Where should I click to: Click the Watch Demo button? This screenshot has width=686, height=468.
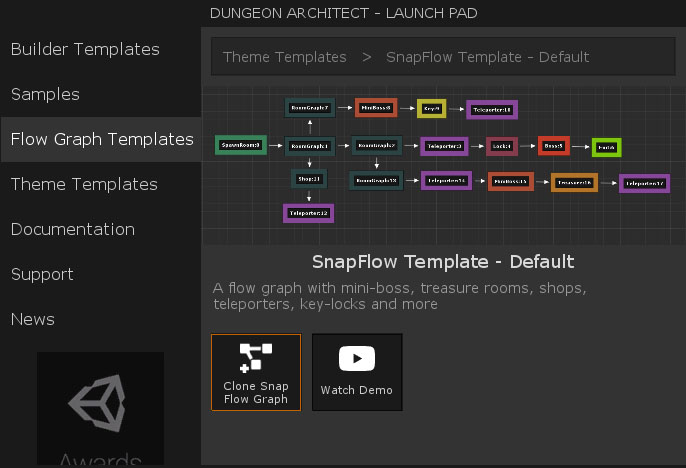pos(357,372)
